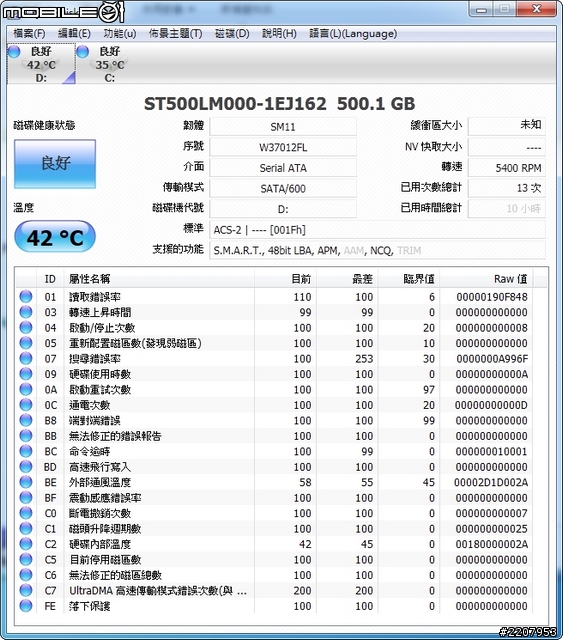This screenshot has height=640, width=563.
Task: Click the transfer mode field SATA/600
Action: coord(283,189)
